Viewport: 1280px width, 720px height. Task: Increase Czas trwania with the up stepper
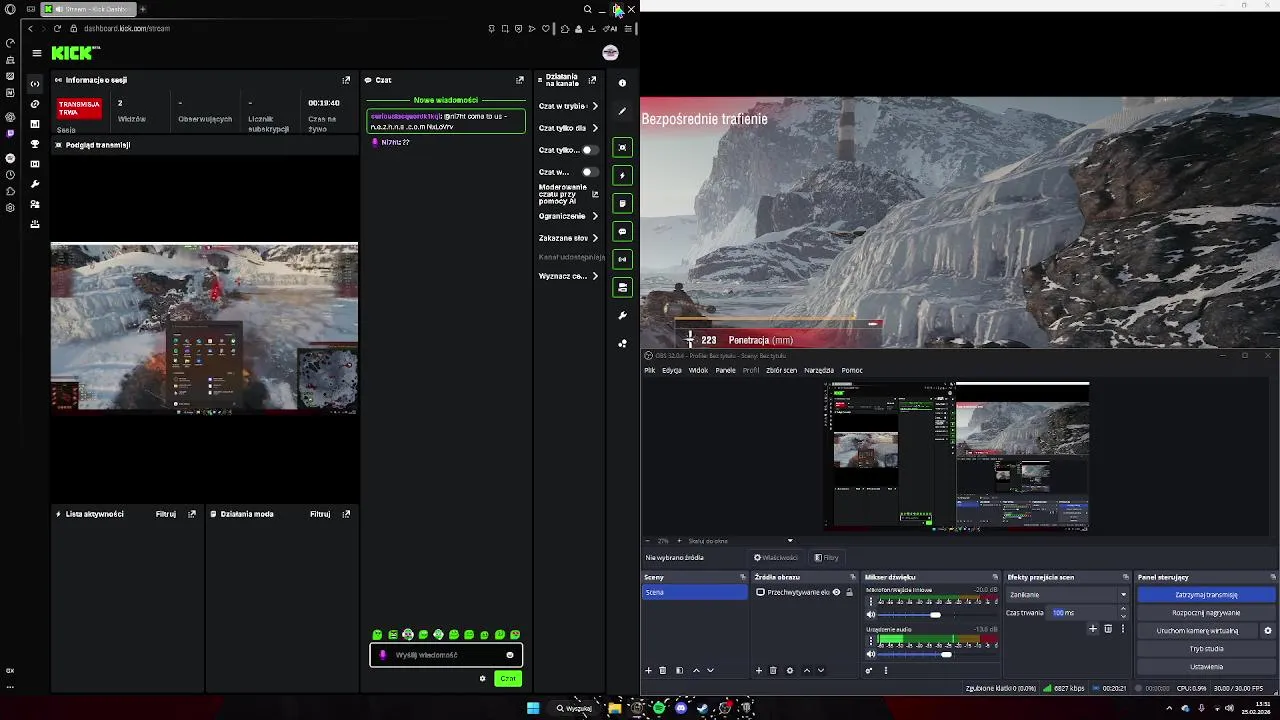pyautogui.click(x=1123, y=609)
